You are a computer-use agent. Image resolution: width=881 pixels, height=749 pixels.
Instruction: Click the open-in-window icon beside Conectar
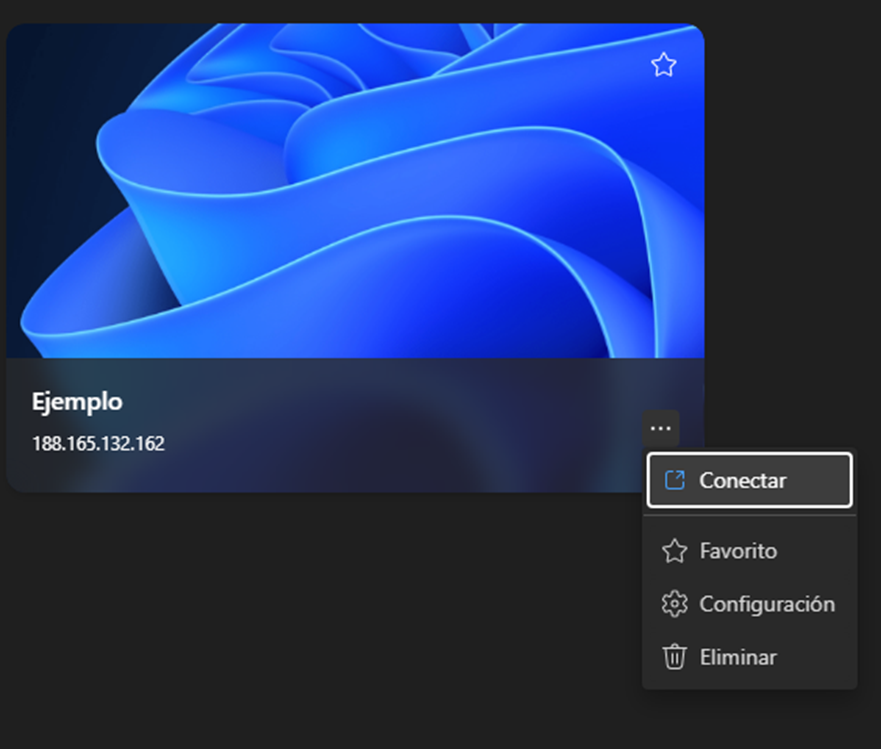(x=675, y=480)
